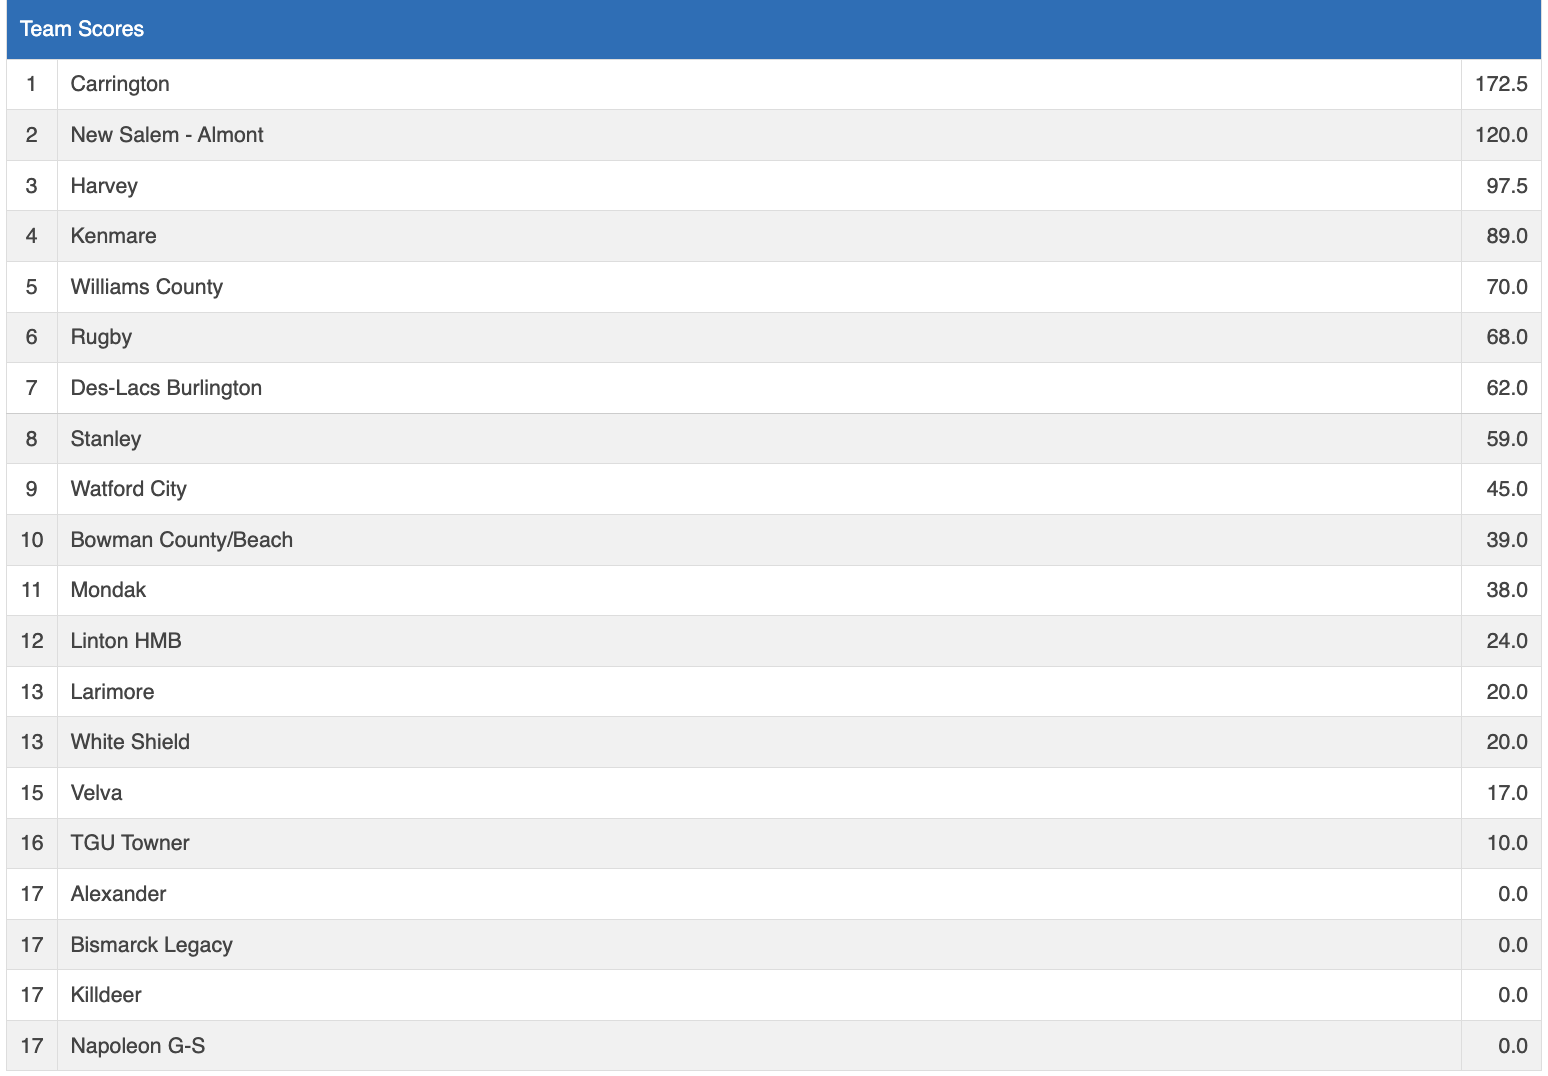Image resolution: width=1548 pixels, height=1076 pixels.
Task: Select Bismarck Legacy team name
Action: click(x=151, y=945)
